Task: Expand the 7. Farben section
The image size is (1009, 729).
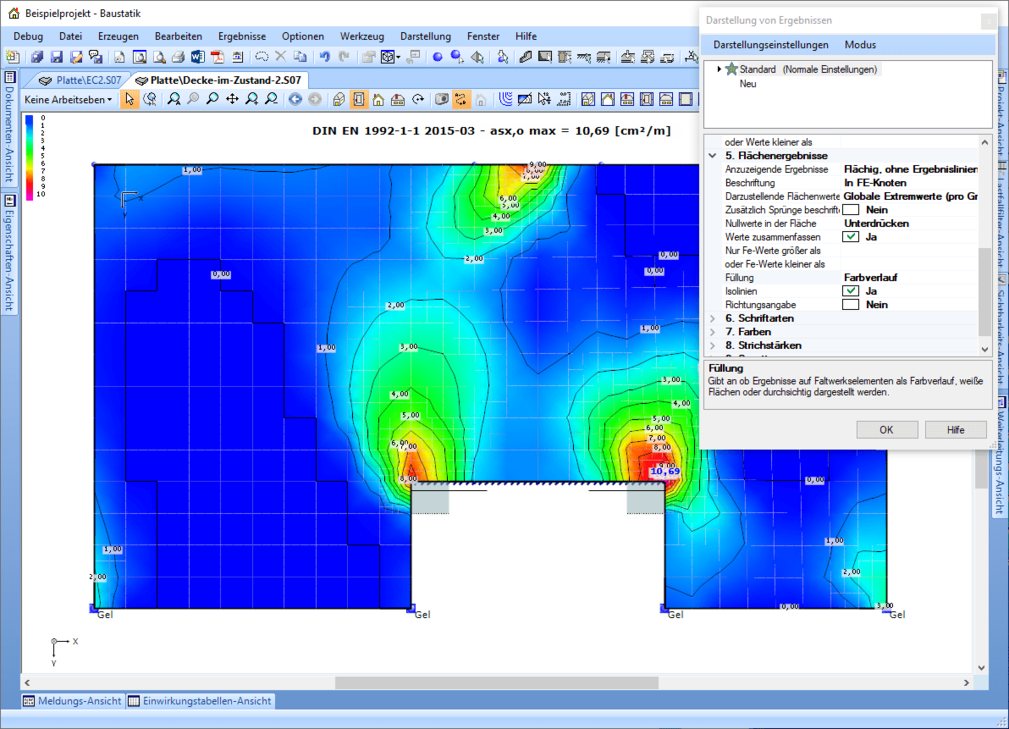Action: pyautogui.click(x=712, y=331)
